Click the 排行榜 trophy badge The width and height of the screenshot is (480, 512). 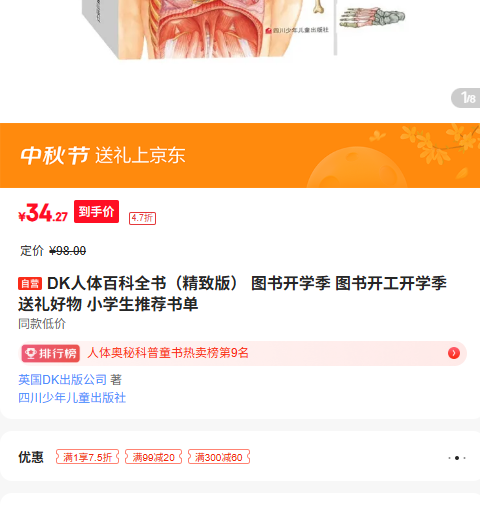[51, 353]
